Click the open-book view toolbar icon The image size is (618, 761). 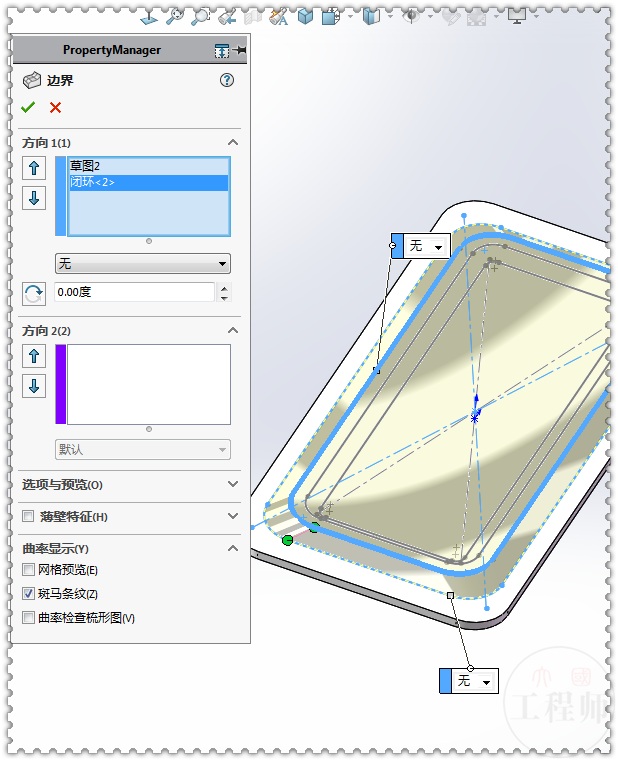pyautogui.click(x=371, y=17)
